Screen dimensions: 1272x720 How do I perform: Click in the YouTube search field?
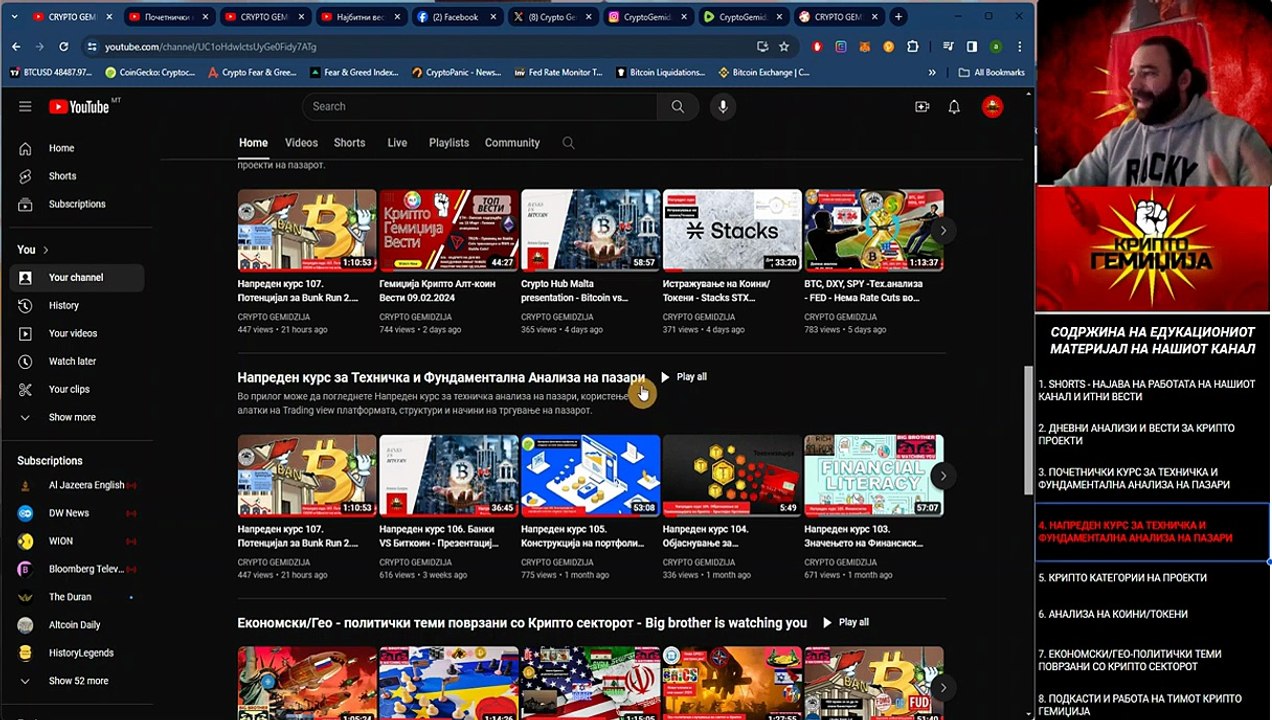click(480, 107)
